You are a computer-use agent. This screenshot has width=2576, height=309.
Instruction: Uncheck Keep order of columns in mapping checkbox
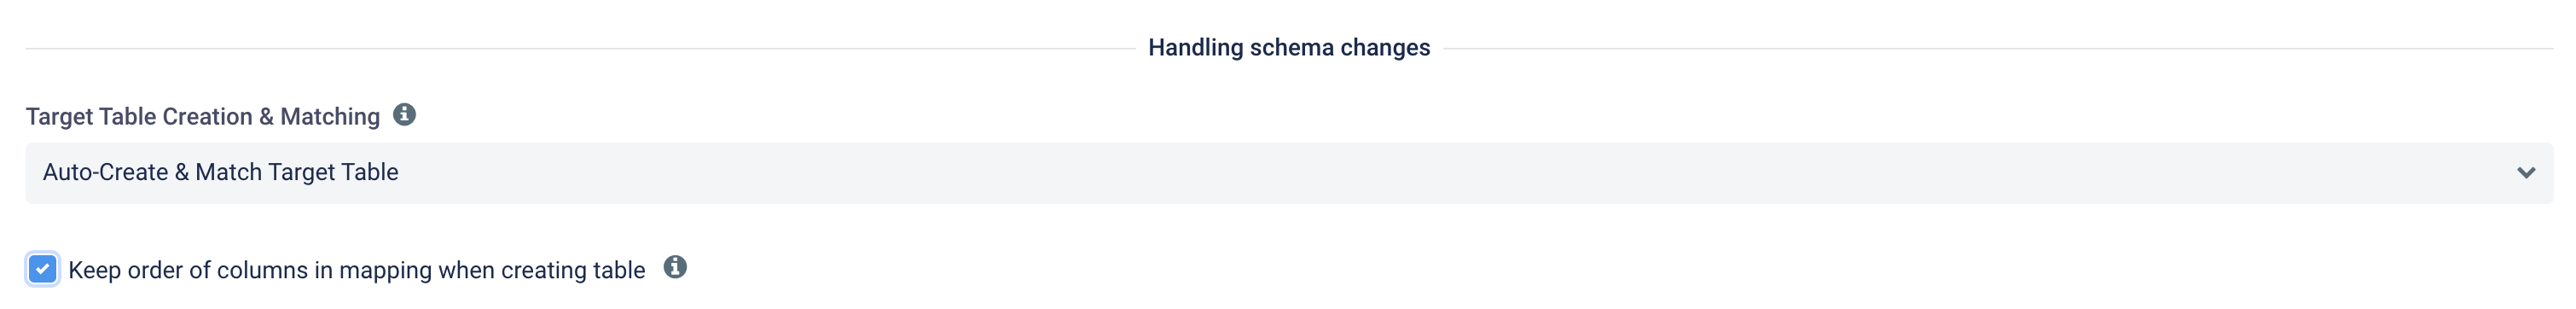[x=42, y=270]
